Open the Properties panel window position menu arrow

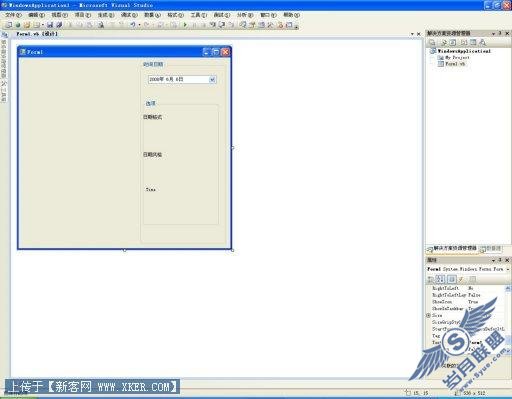[493, 260]
